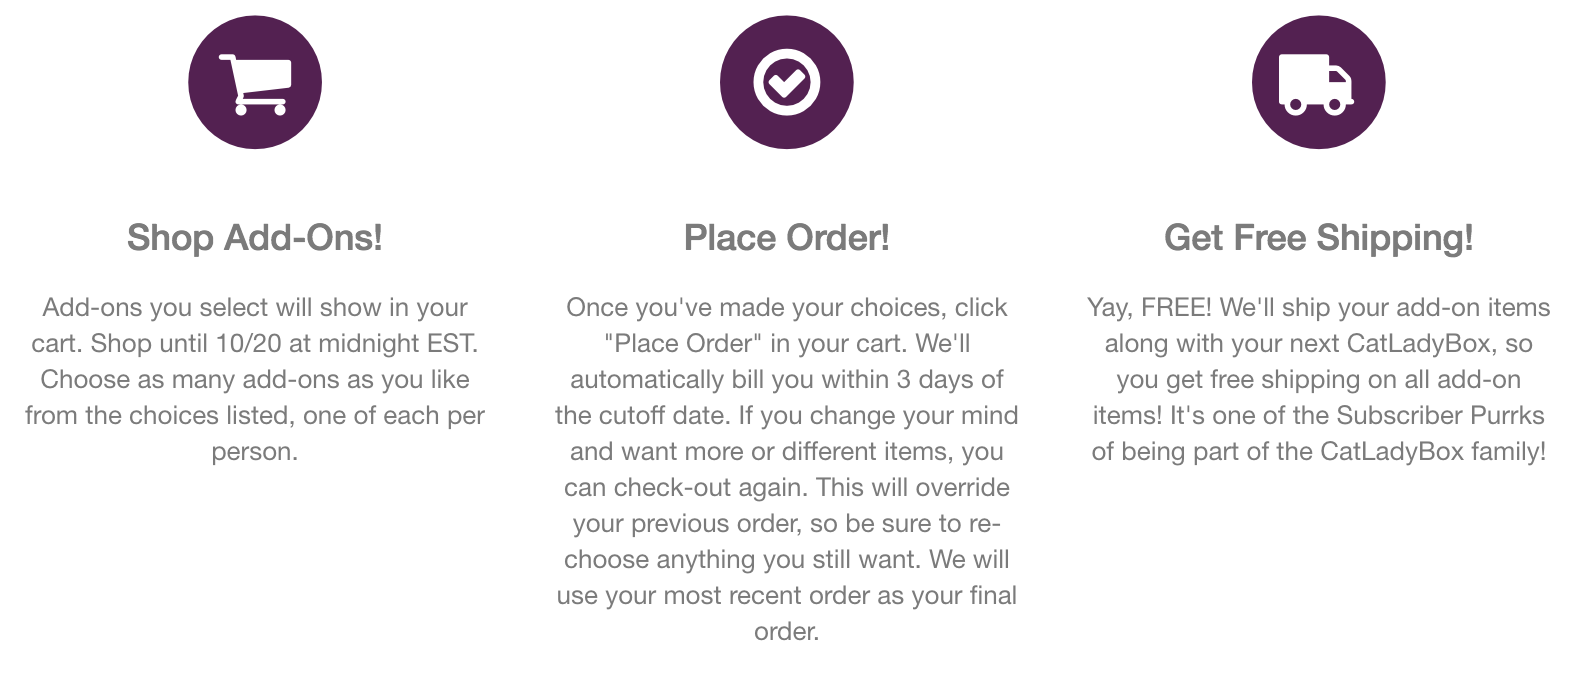Image resolution: width=1576 pixels, height=684 pixels.
Task: Select the "Place Order!" heading
Action: tap(787, 238)
